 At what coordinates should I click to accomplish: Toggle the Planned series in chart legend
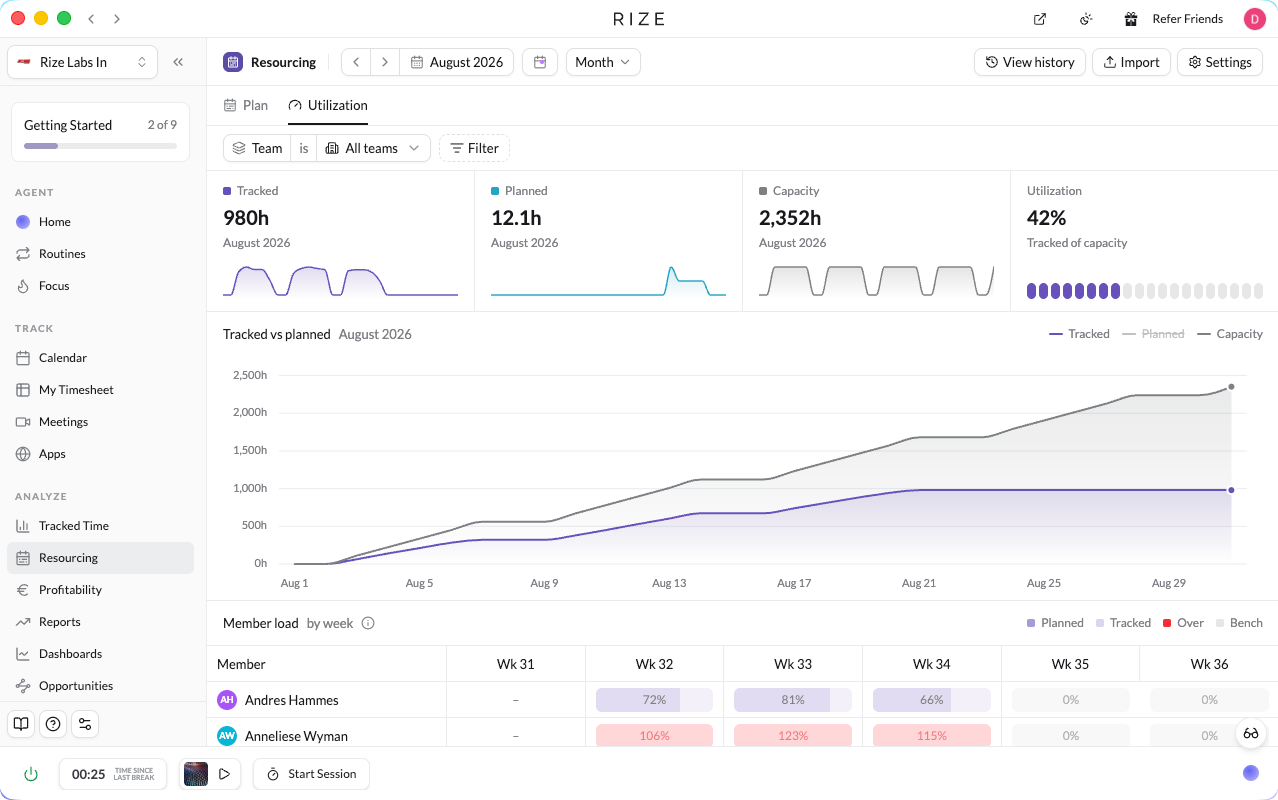click(1153, 334)
